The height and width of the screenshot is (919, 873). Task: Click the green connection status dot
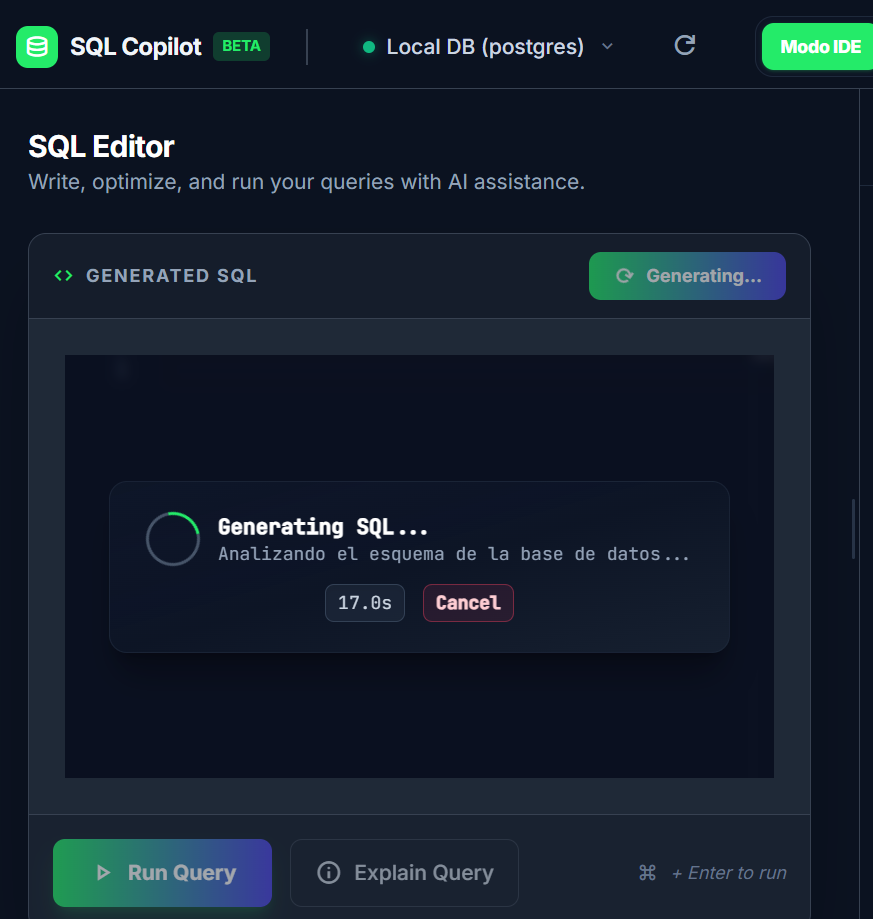(369, 47)
